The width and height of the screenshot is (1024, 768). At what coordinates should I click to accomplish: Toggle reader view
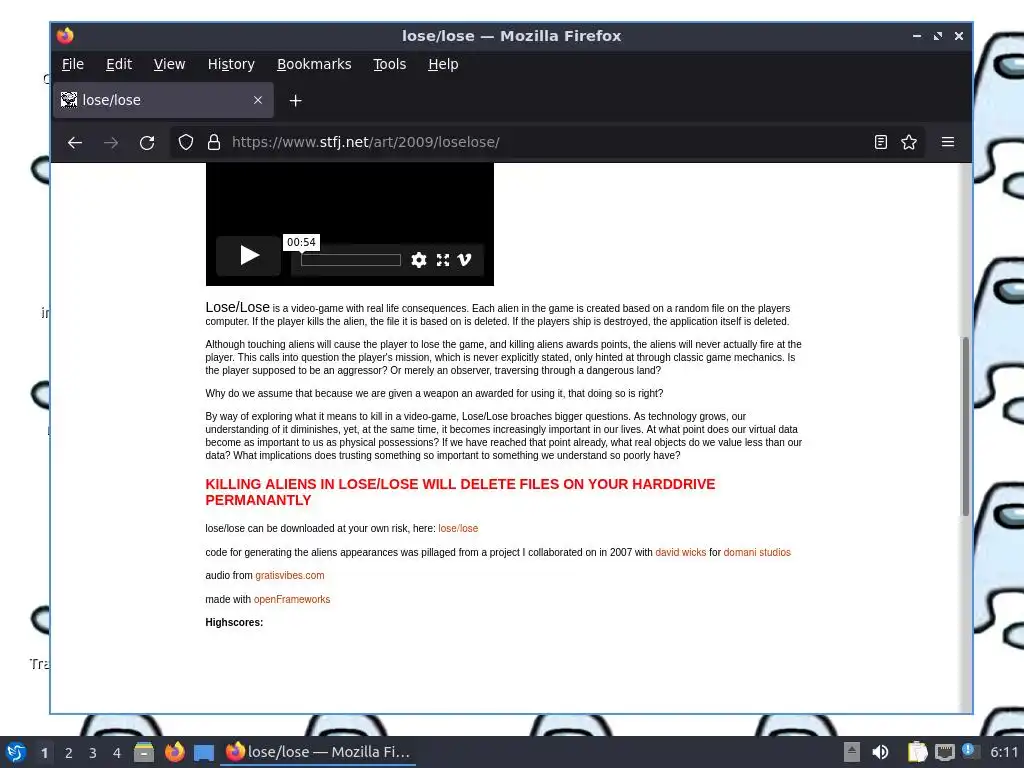880,142
